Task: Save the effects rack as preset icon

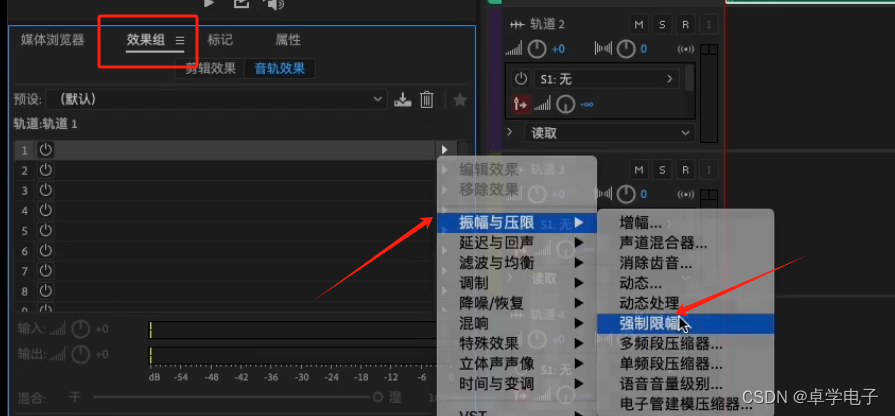Action: click(402, 100)
